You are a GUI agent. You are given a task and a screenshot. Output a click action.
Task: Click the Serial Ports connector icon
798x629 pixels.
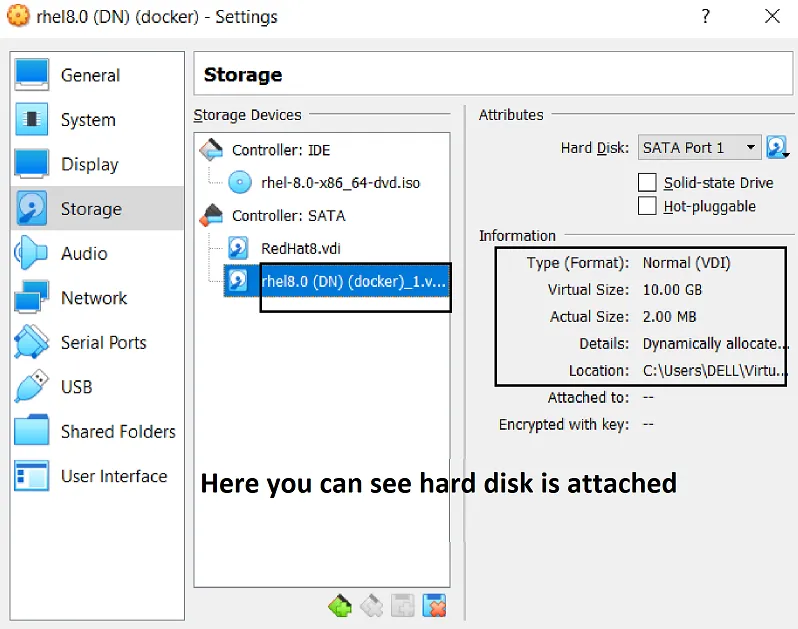32,341
